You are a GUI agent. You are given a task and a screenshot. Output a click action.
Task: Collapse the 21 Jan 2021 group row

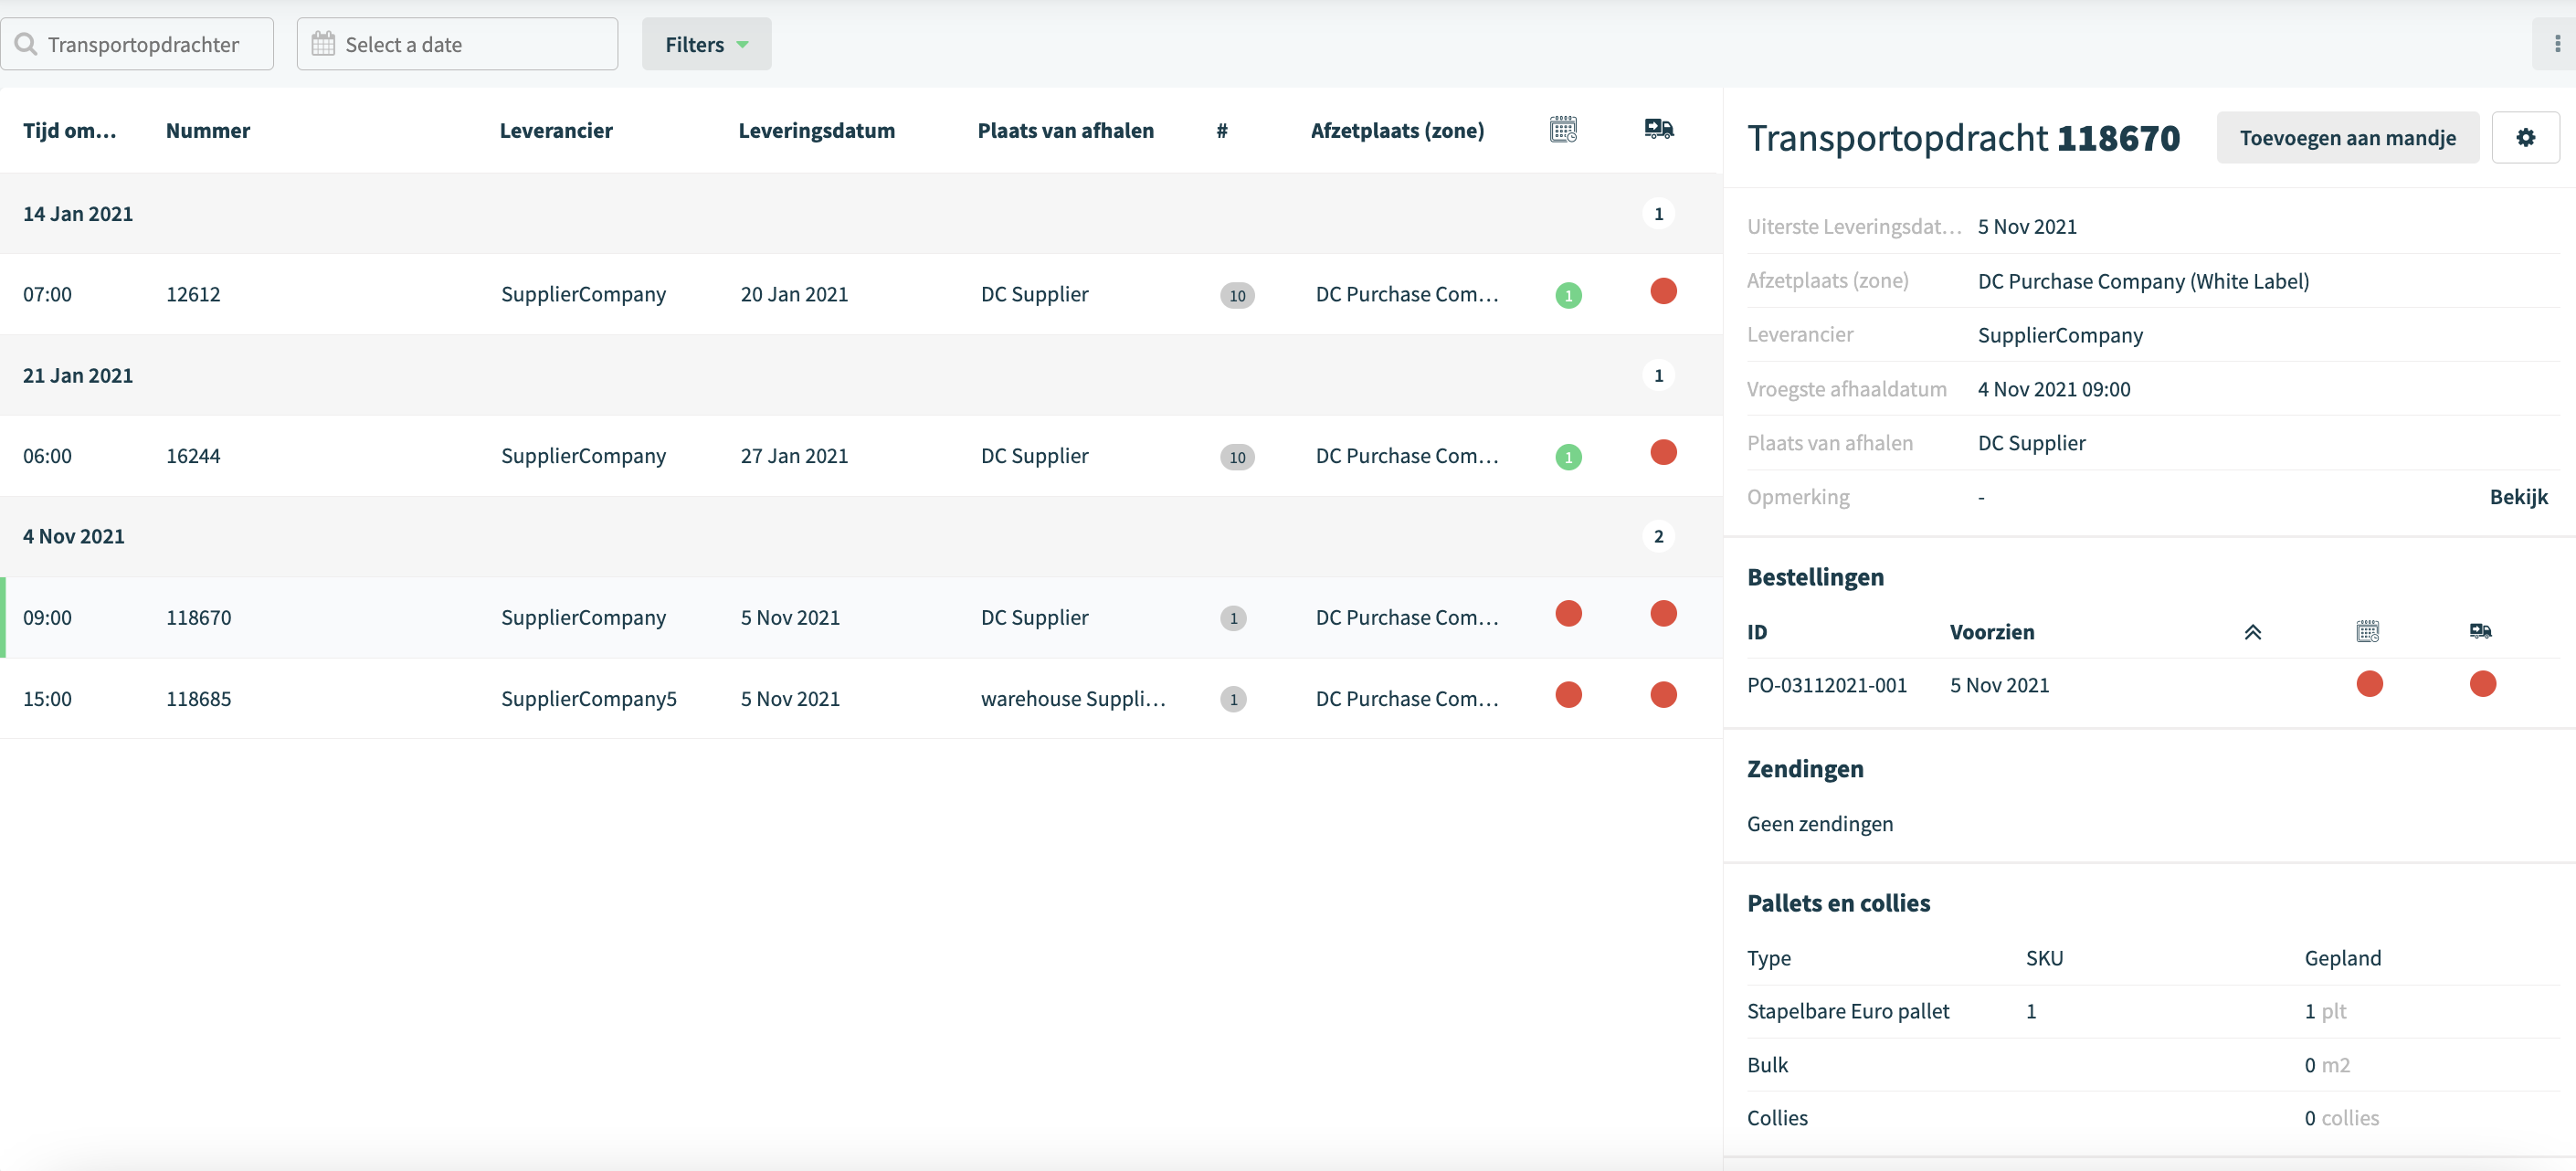(x=860, y=375)
